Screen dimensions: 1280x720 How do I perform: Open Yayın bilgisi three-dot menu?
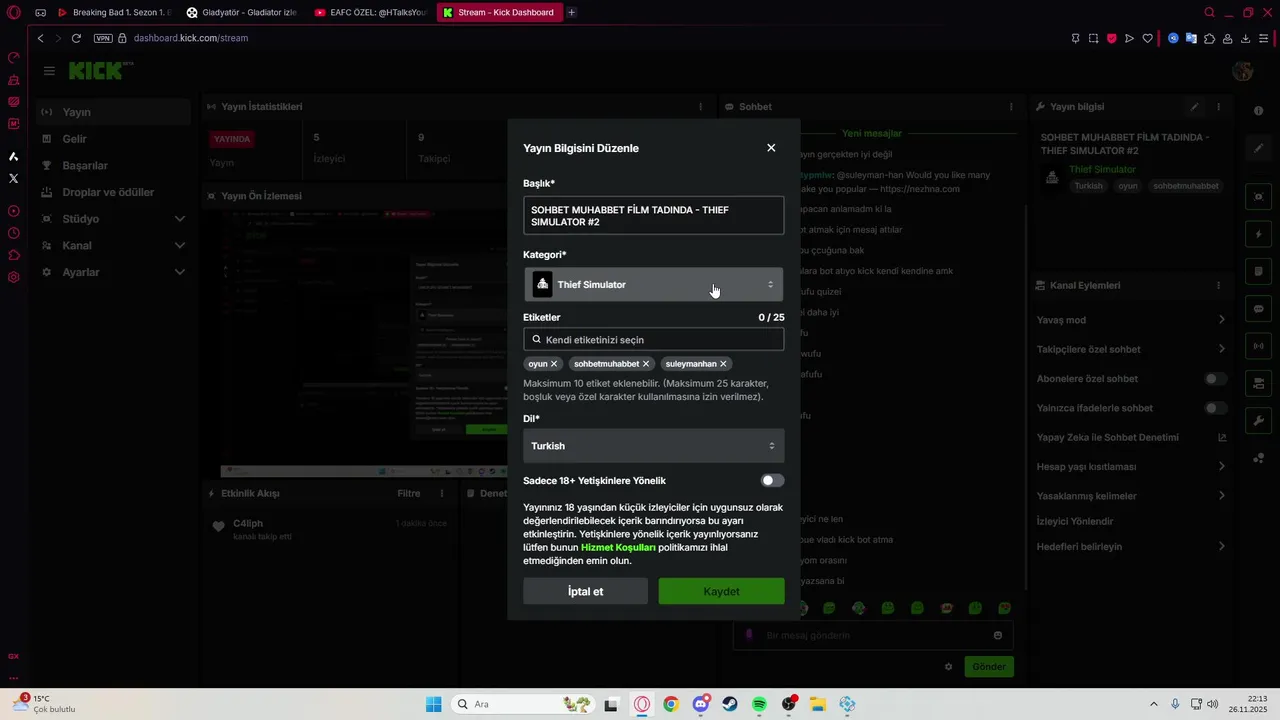[1218, 107]
